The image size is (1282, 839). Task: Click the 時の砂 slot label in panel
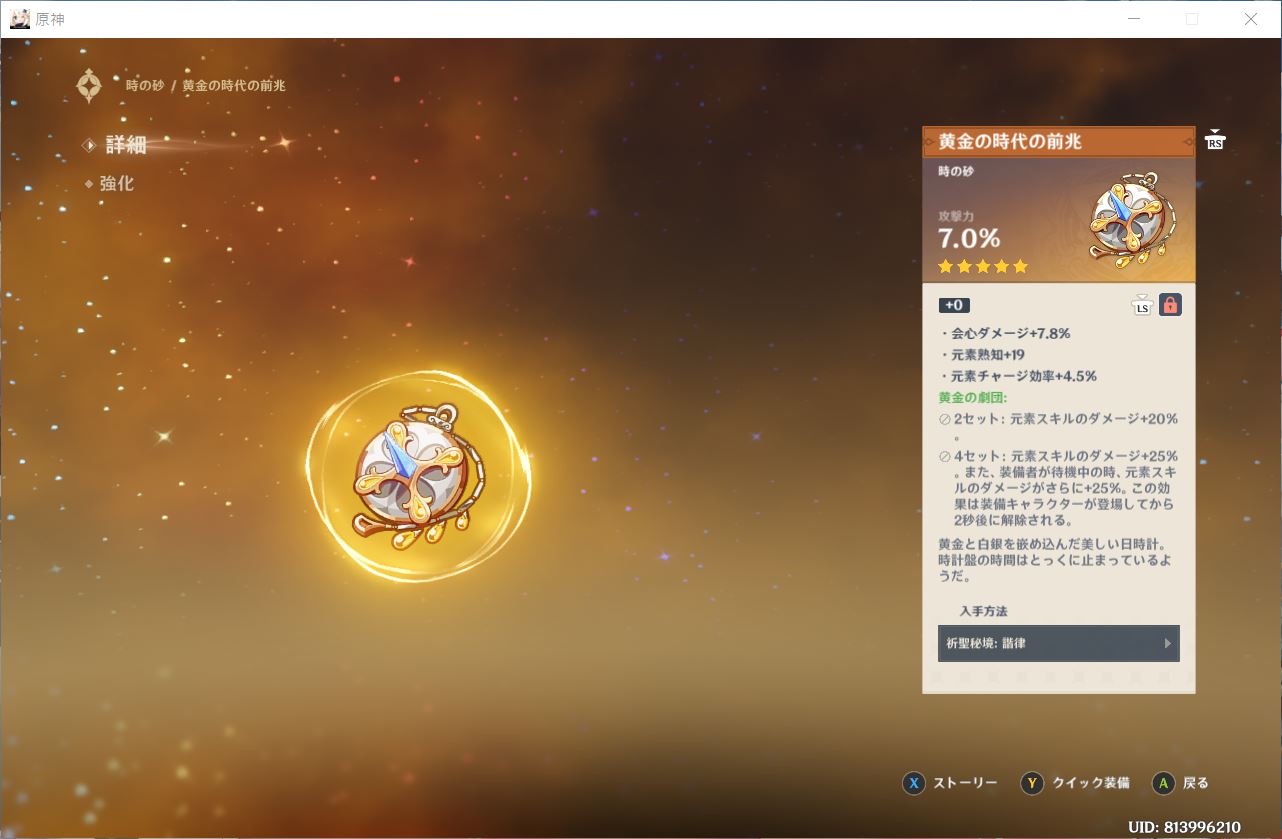[956, 171]
